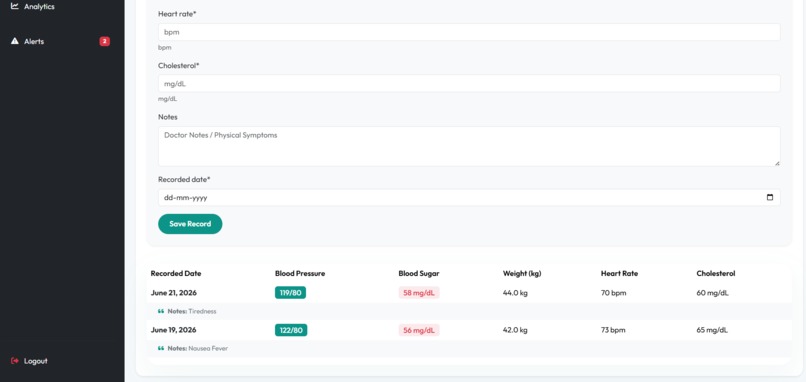
Task: Click the Recorded date* field label
Action: [x=184, y=179]
